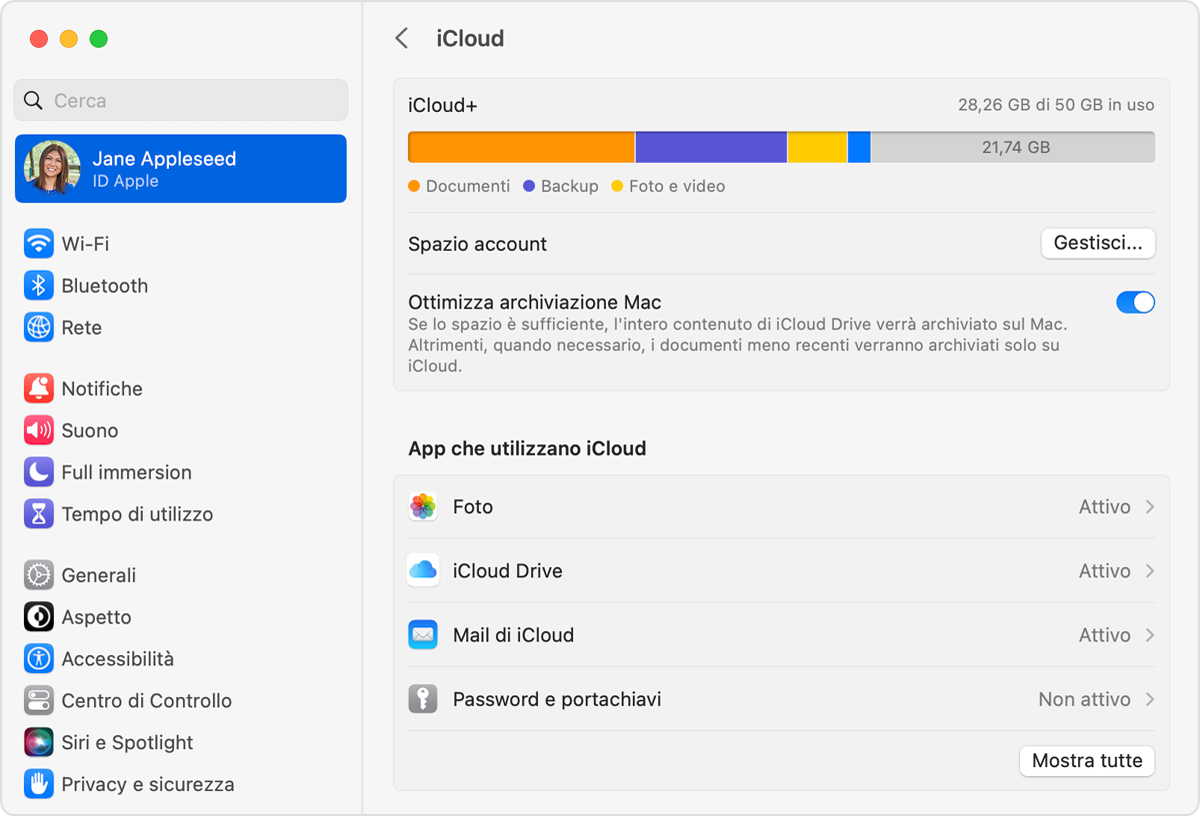Click the Notifiche bell icon
The width and height of the screenshot is (1200, 816).
point(39,389)
